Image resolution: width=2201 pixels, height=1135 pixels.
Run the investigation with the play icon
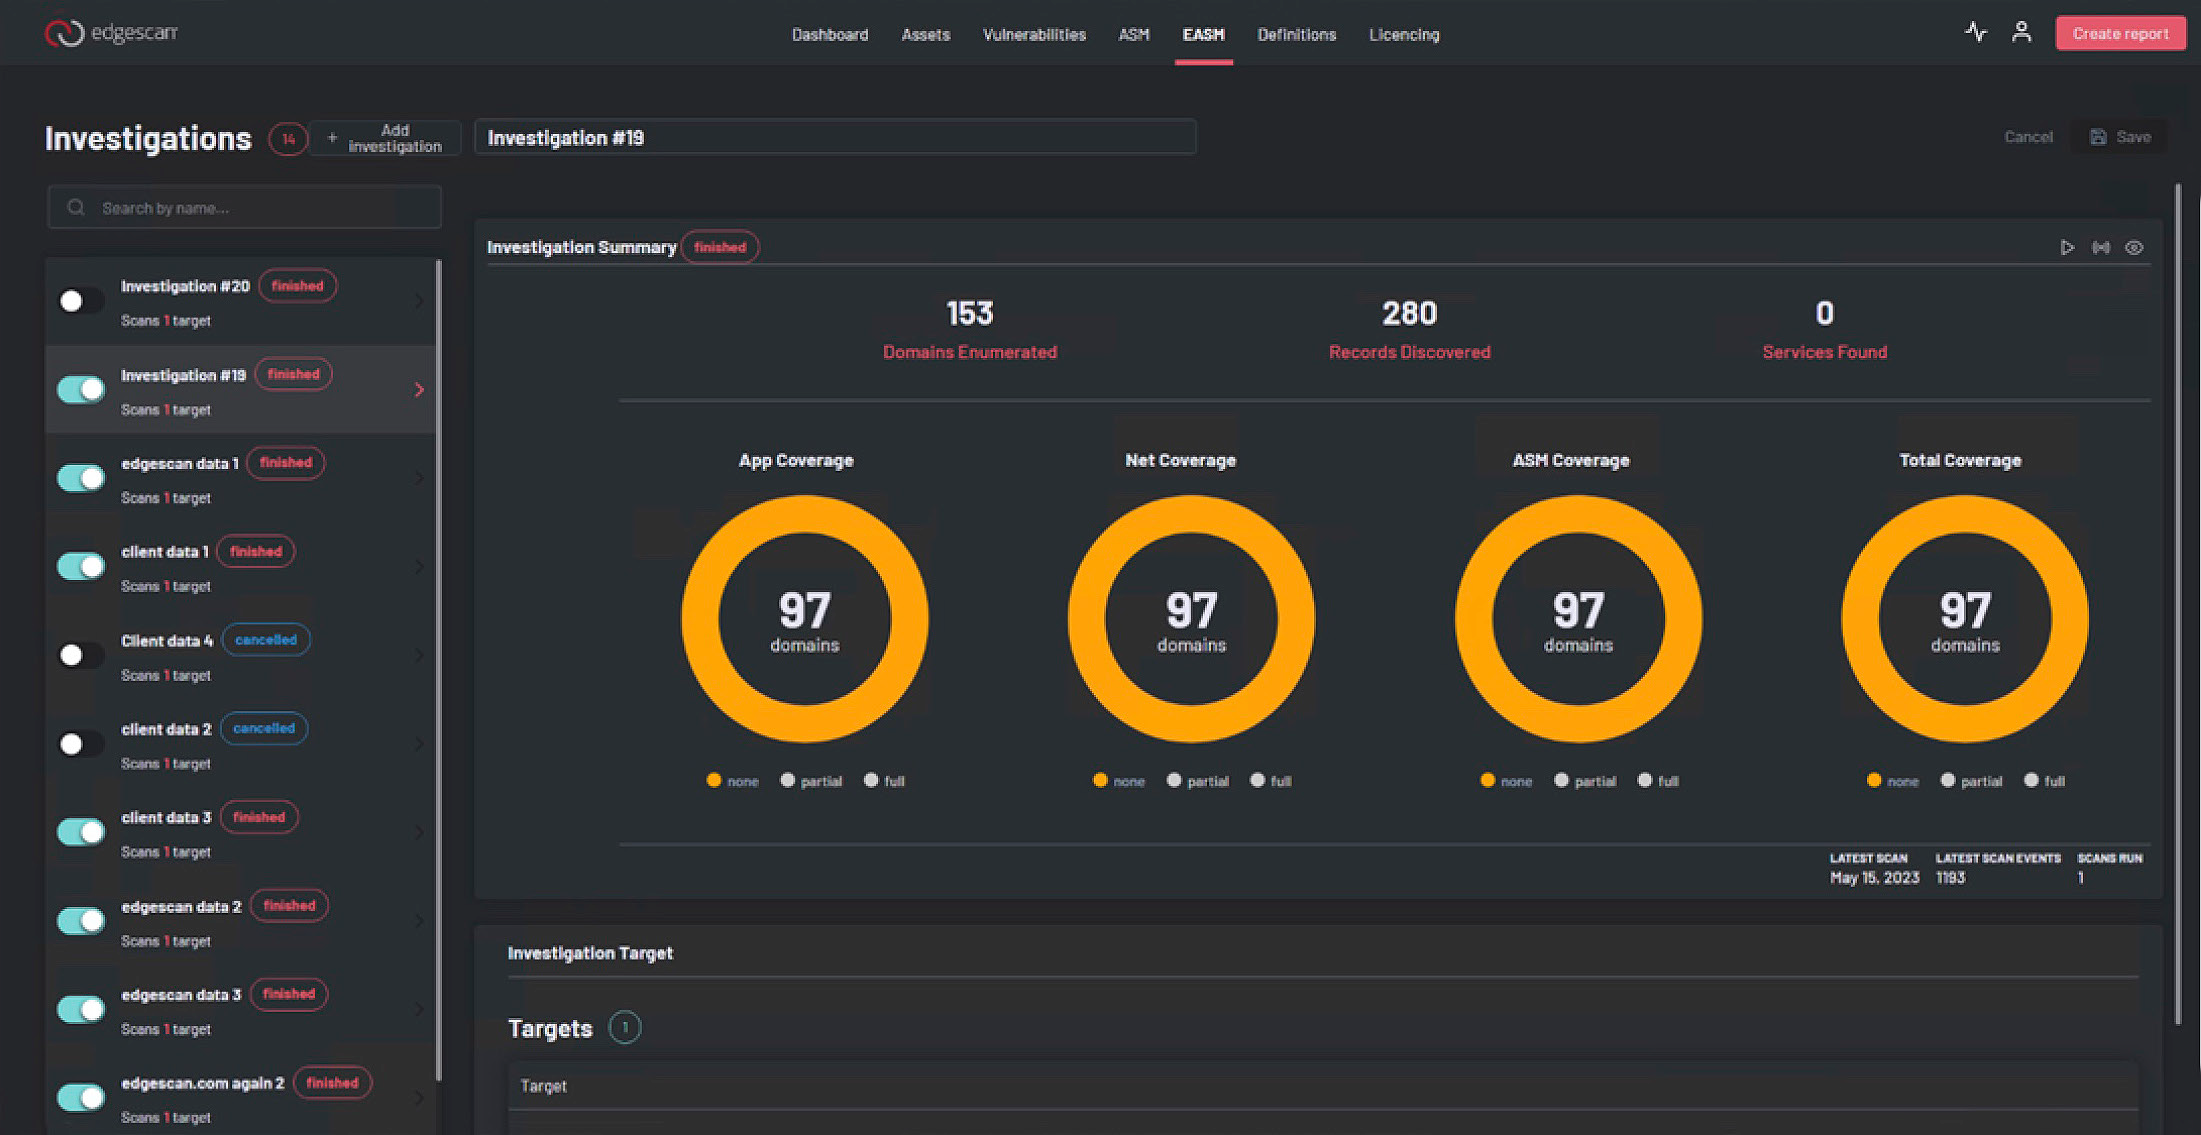tap(2067, 247)
